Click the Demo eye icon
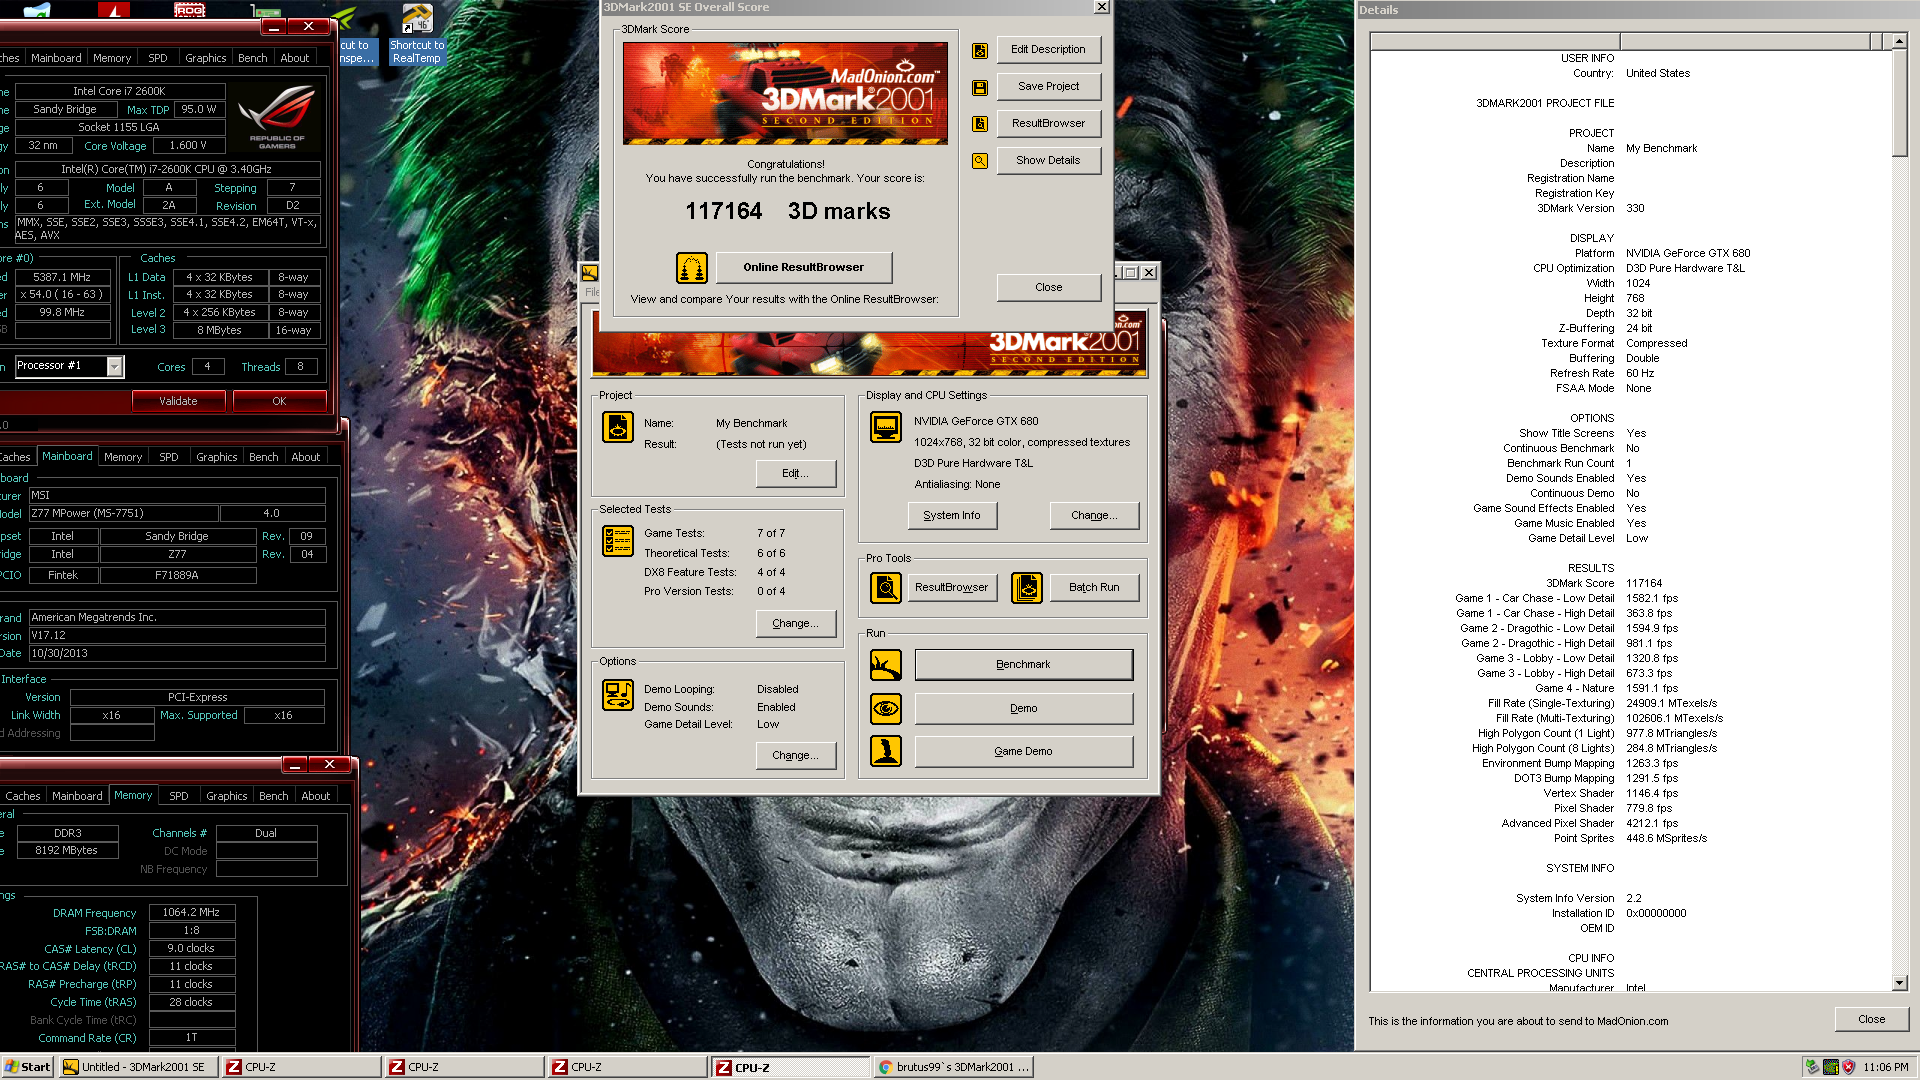This screenshot has height=1080, width=1920. [x=886, y=709]
